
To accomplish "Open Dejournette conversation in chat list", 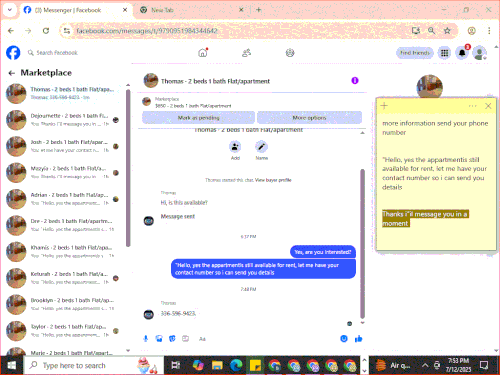I will (x=65, y=120).
